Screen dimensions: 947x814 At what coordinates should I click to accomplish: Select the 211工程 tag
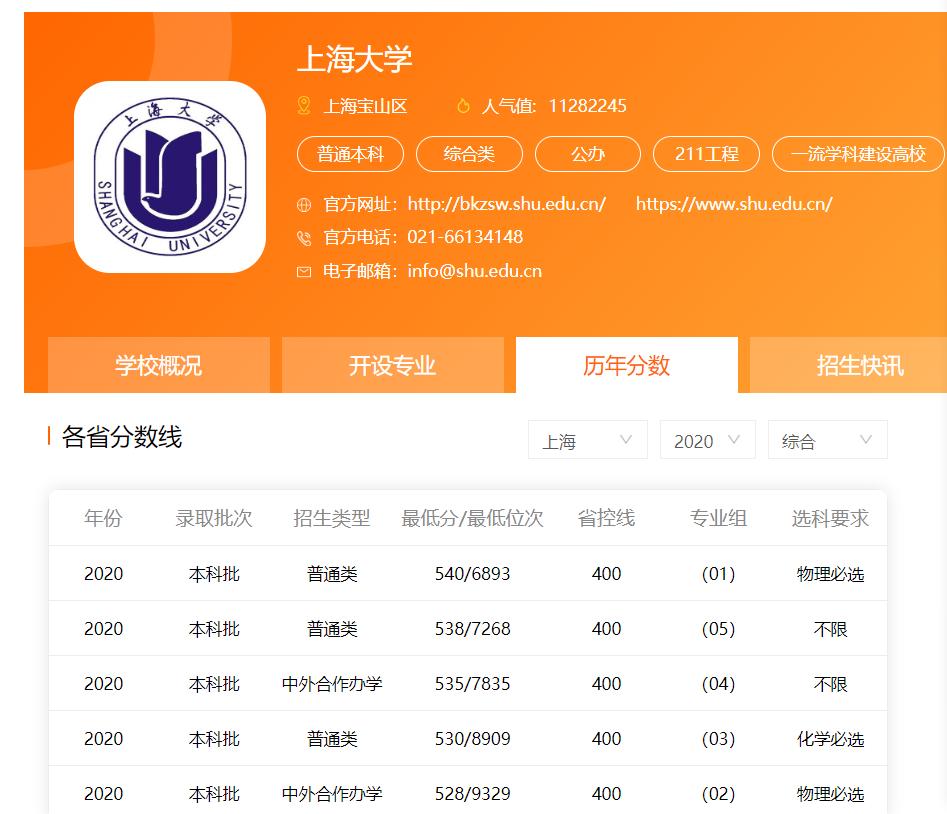coord(706,154)
